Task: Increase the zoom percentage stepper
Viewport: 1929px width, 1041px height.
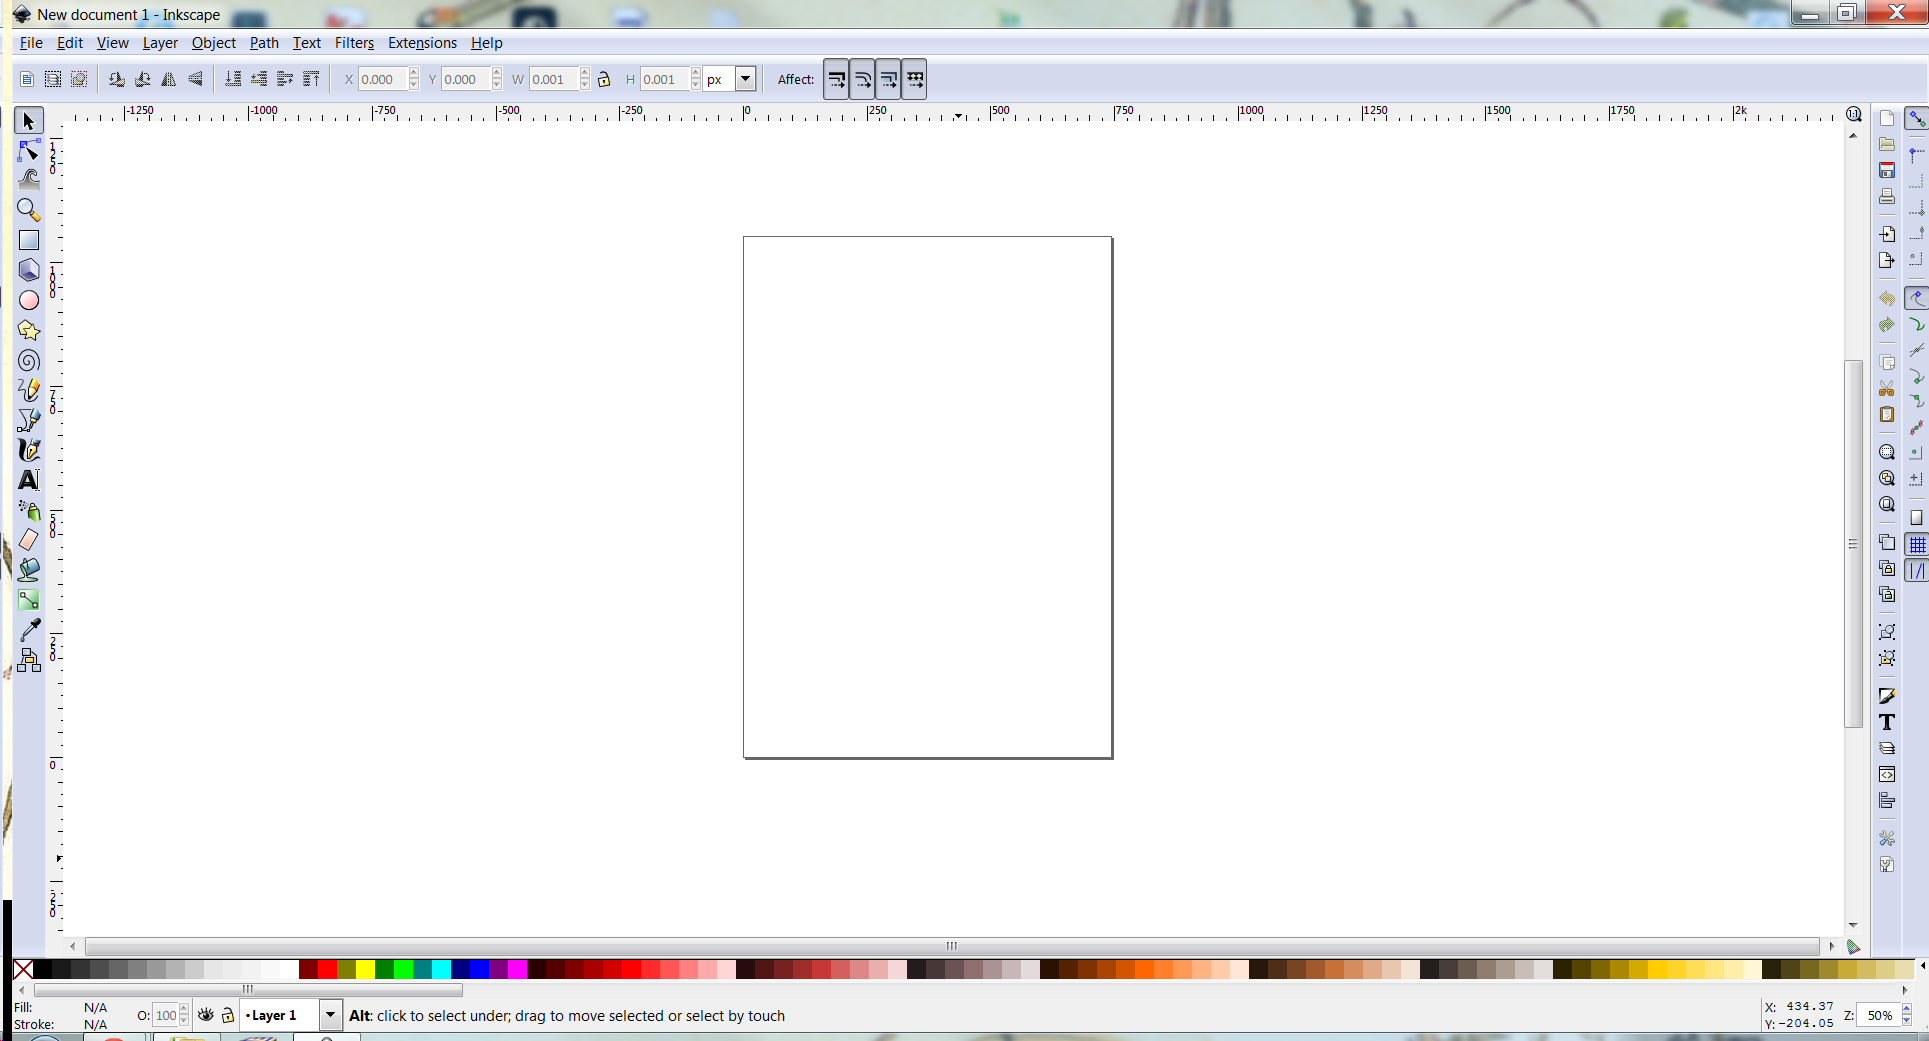Action: tap(1907, 1010)
